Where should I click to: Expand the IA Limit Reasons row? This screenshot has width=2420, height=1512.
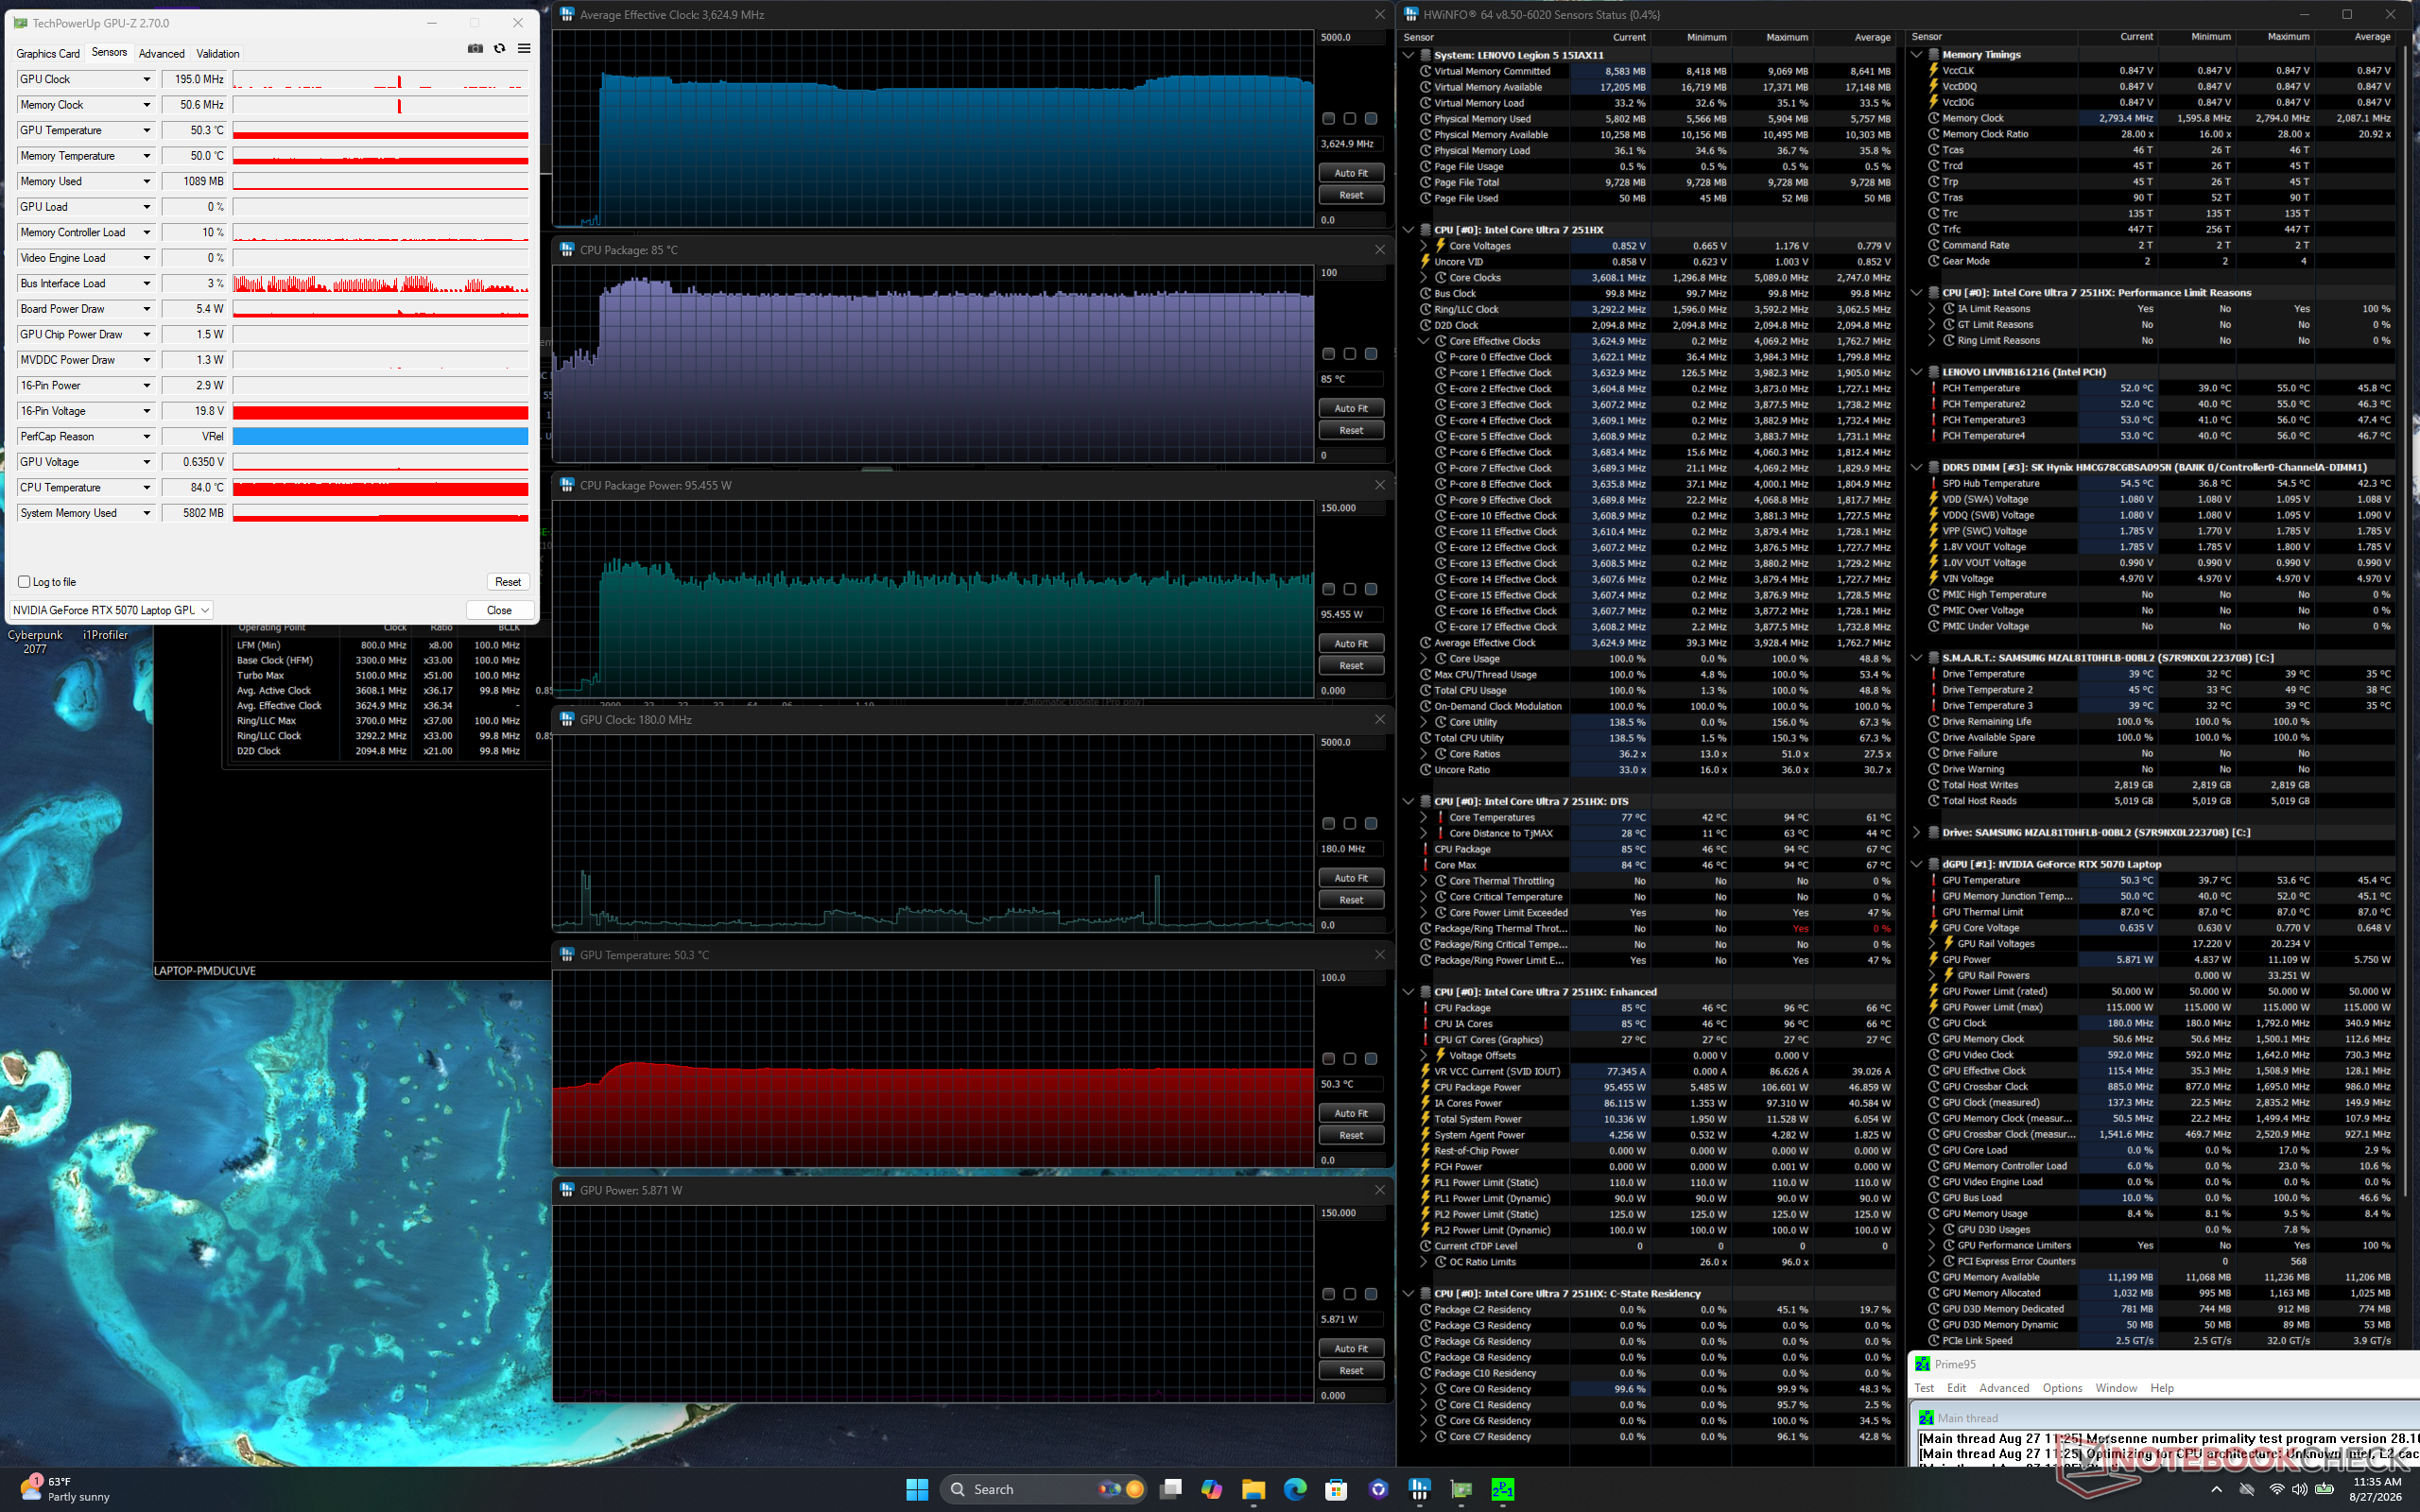pos(1932,309)
